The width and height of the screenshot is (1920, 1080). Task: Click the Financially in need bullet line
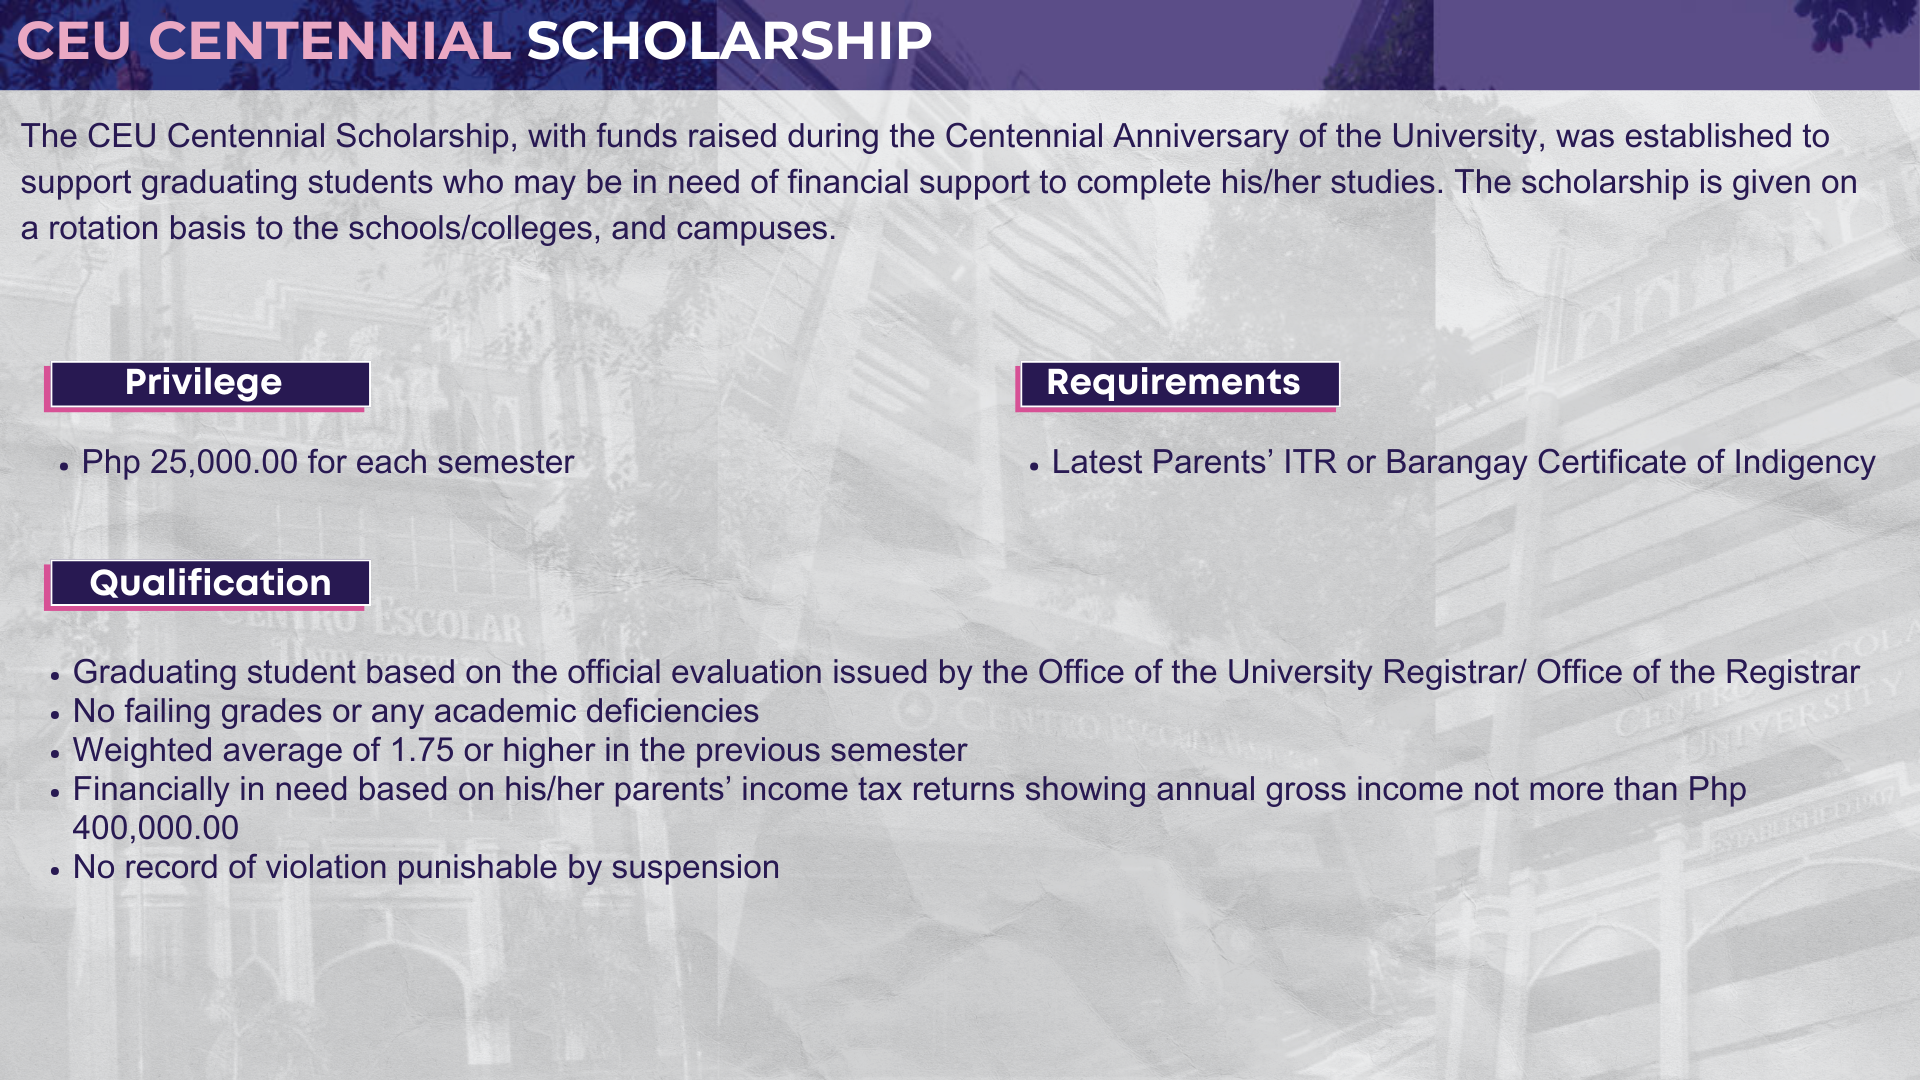(909, 789)
